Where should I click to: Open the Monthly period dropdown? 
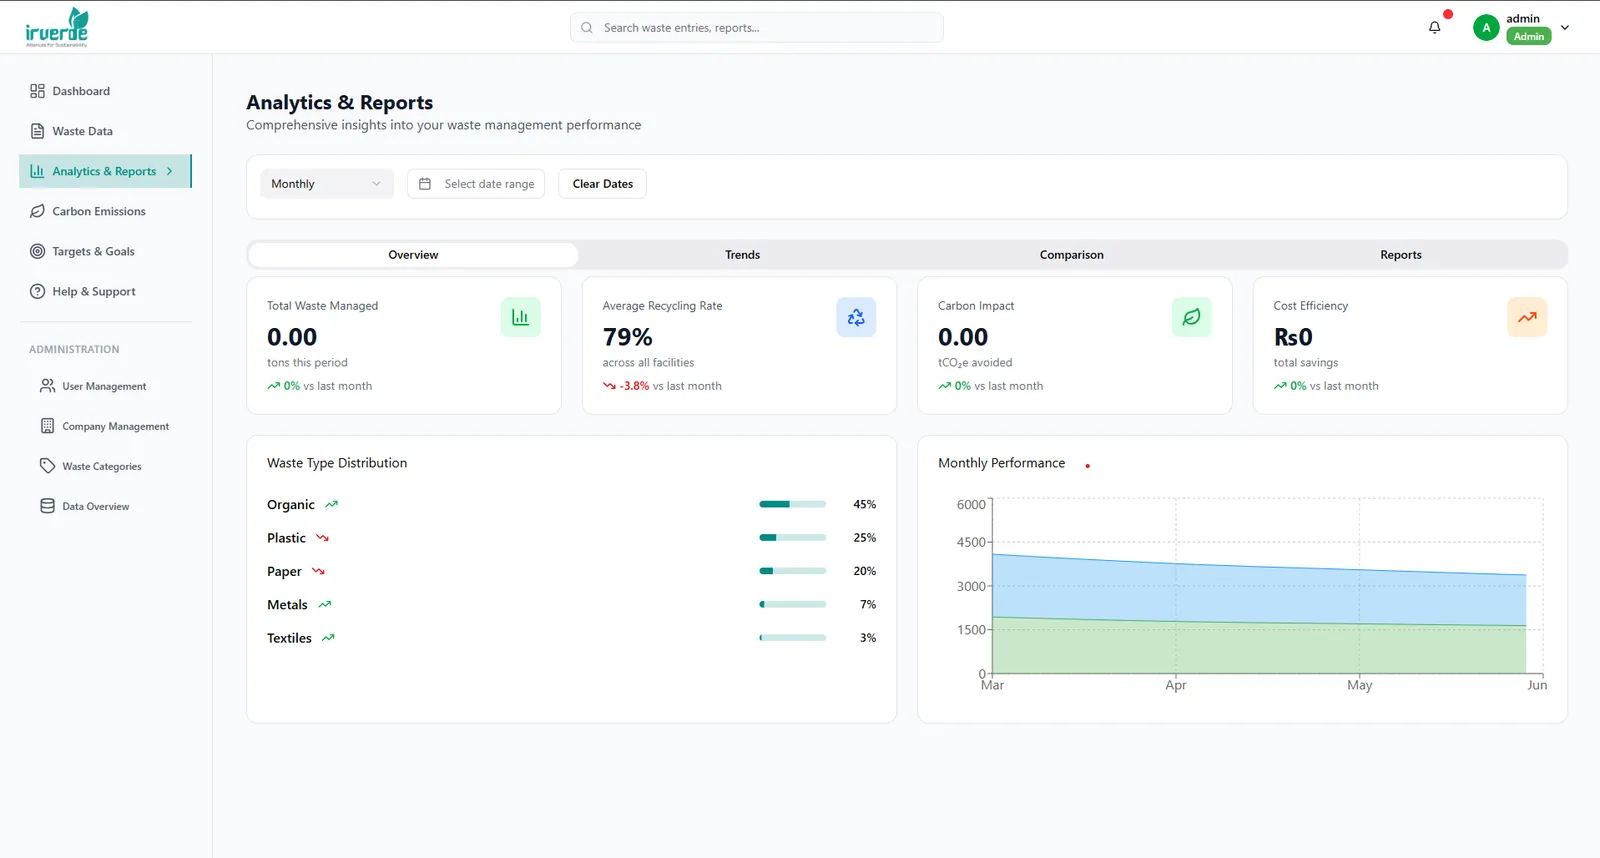[327, 184]
